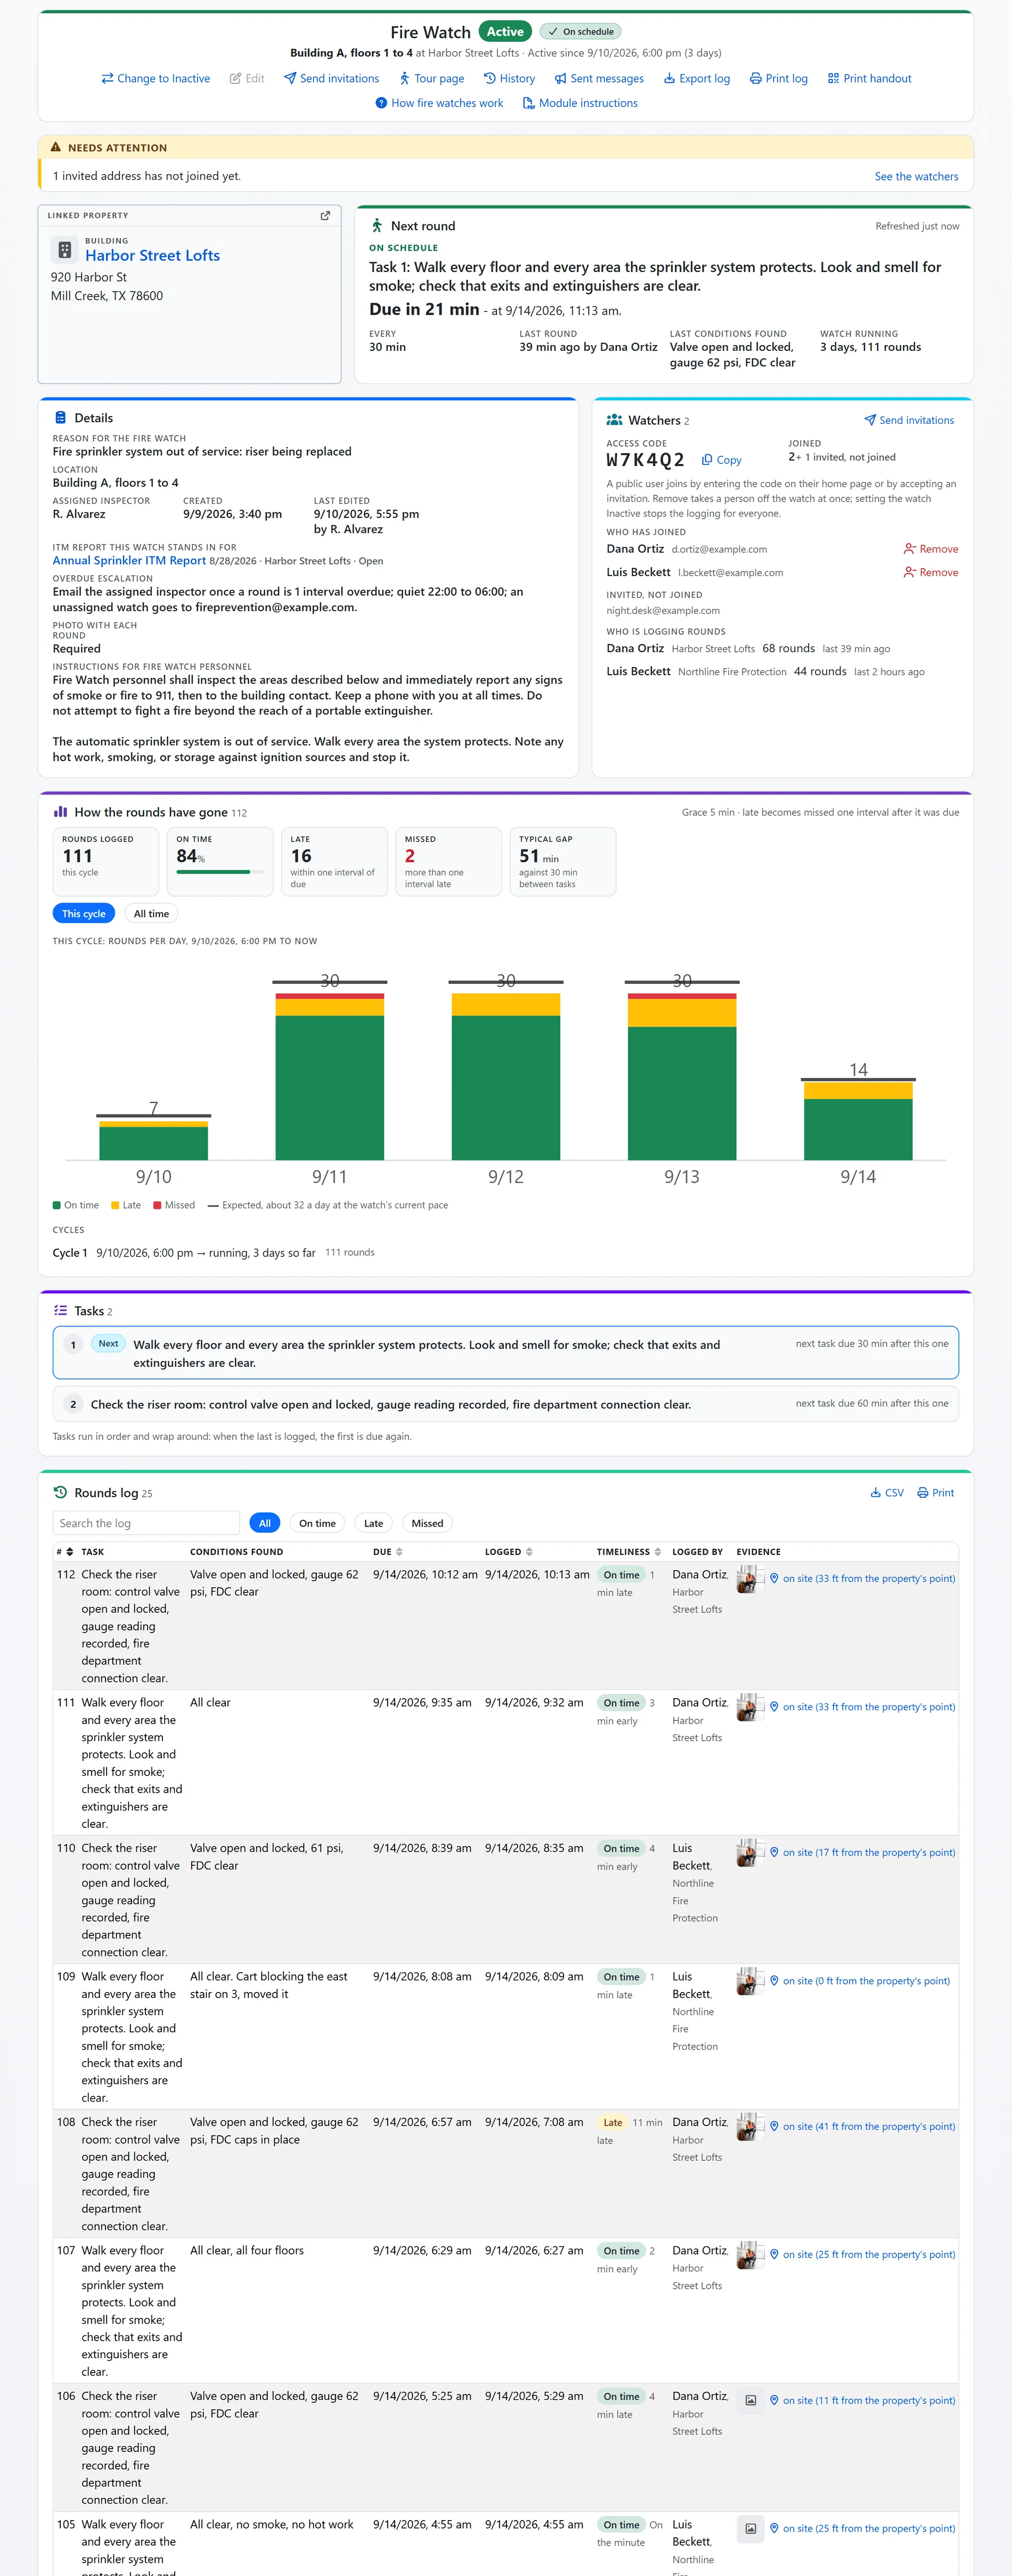Click Export log in the toolbar
This screenshot has width=1012, height=2576.
(x=697, y=78)
